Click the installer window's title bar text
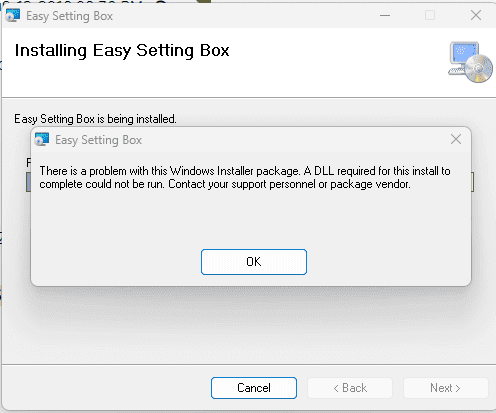Screen dimensions: 496x413 pos(69,16)
